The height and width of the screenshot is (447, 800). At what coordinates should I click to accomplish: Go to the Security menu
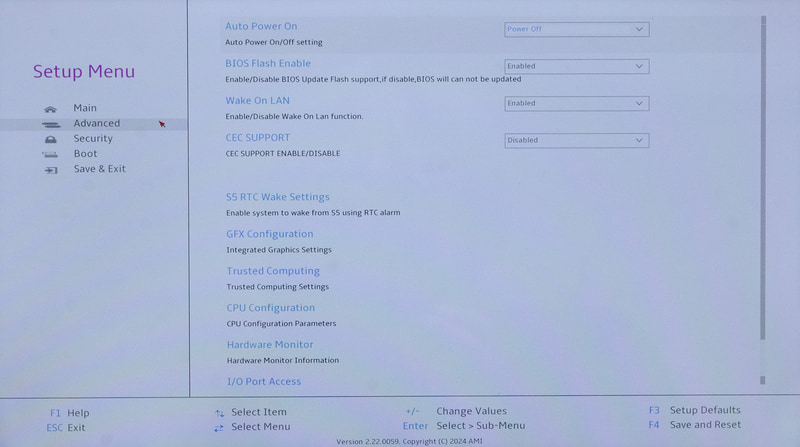pyautogui.click(x=93, y=138)
